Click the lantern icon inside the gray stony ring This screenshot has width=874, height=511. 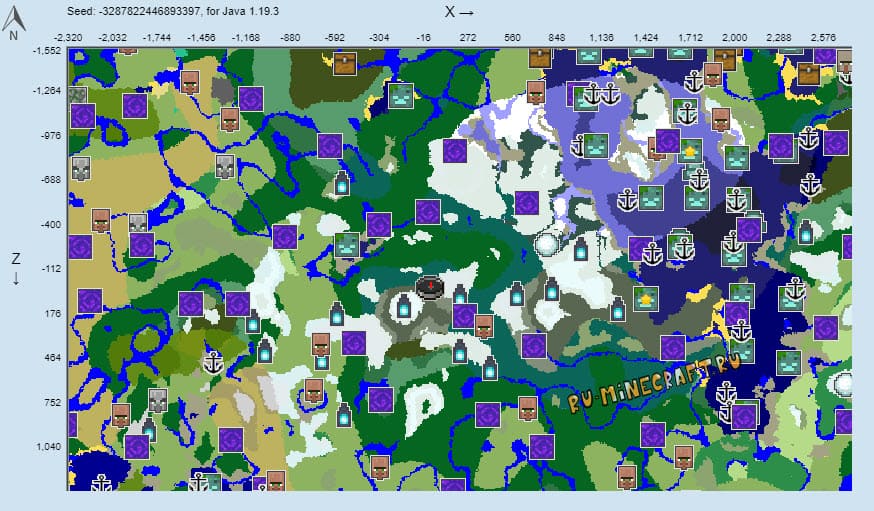[x=404, y=306]
